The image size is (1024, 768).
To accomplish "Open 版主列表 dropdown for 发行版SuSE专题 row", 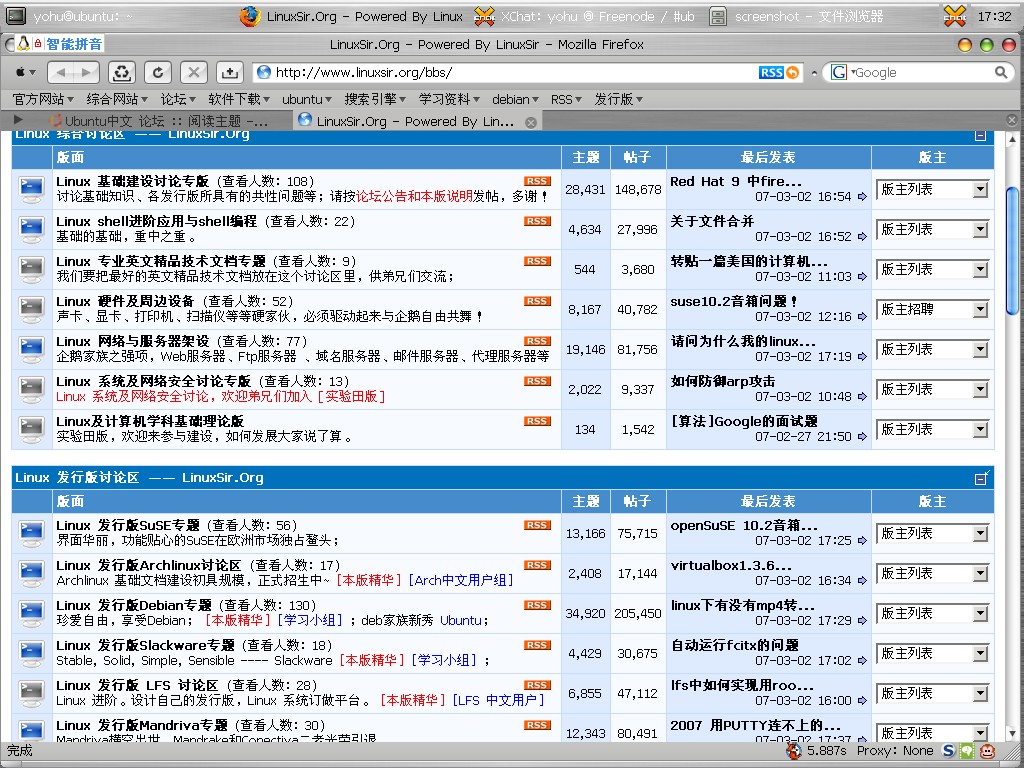I will coord(932,534).
